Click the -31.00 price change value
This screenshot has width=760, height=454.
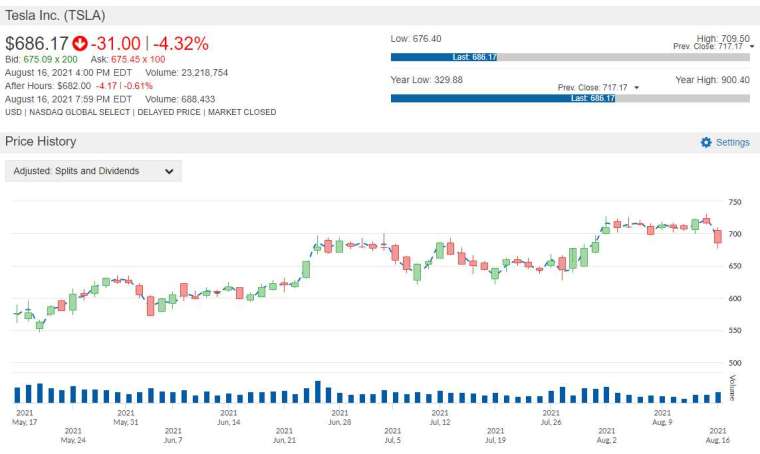[116, 44]
